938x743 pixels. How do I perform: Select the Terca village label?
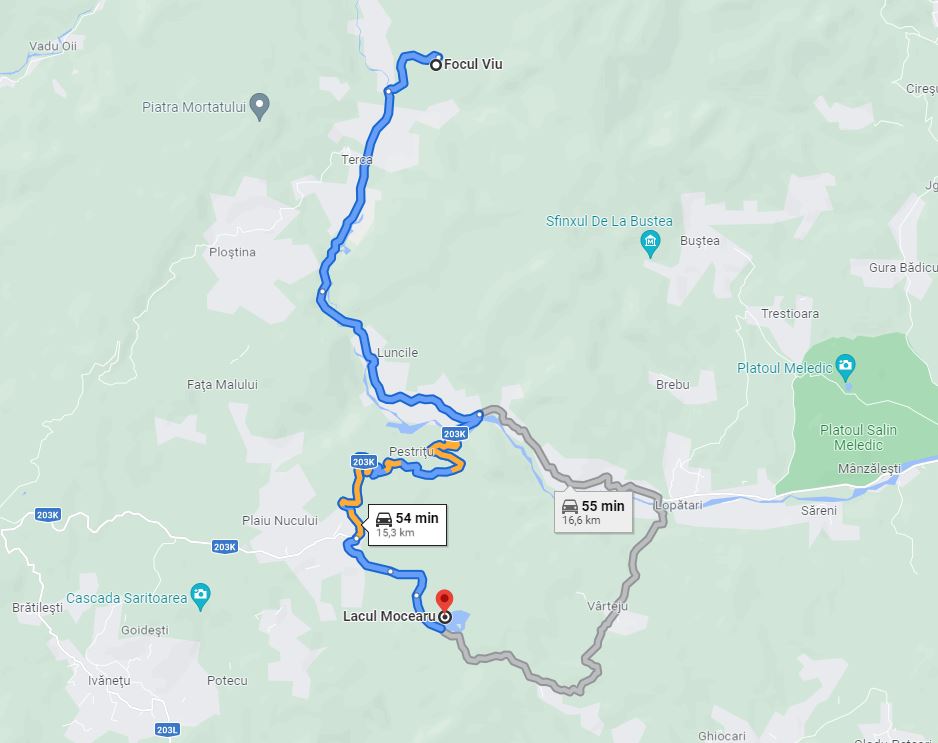pyautogui.click(x=357, y=159)
